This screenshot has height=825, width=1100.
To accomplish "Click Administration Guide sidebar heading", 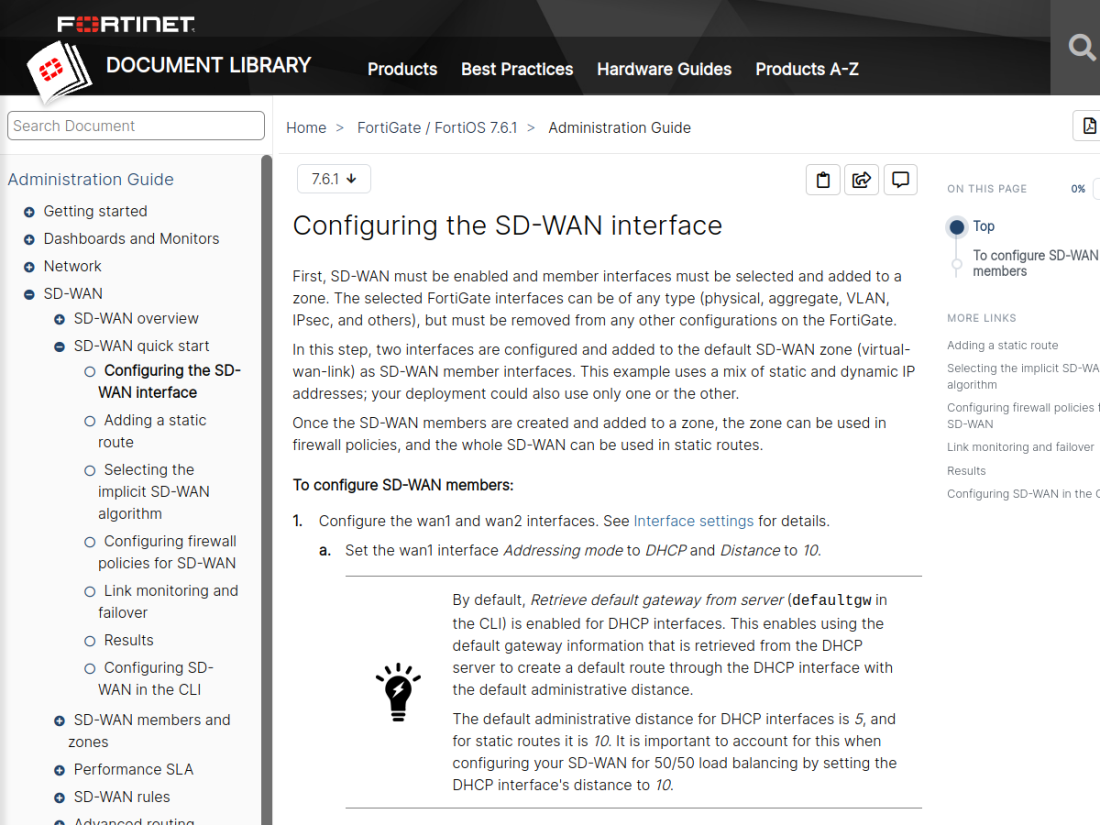I will (90, 180).
